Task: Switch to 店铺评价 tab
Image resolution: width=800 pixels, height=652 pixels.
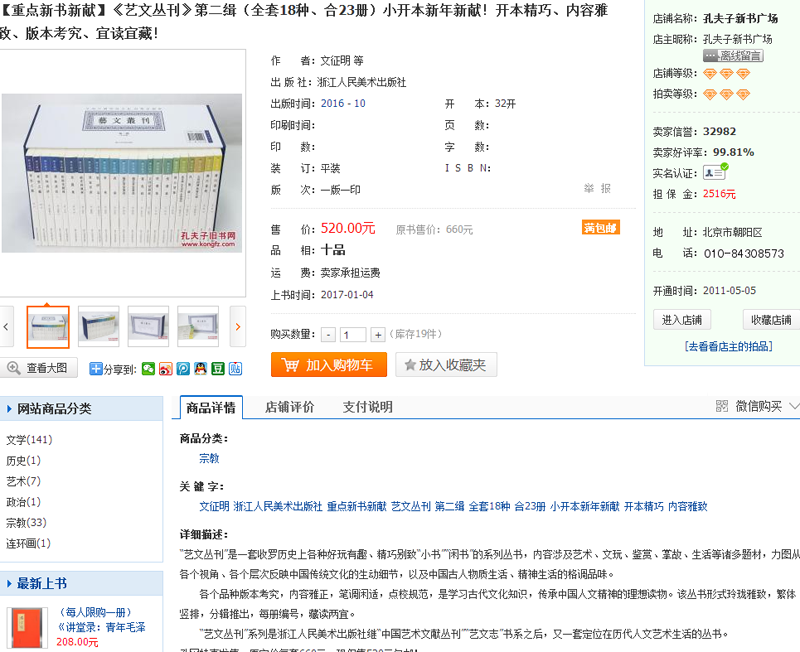Action: click(x=290, y=407)
